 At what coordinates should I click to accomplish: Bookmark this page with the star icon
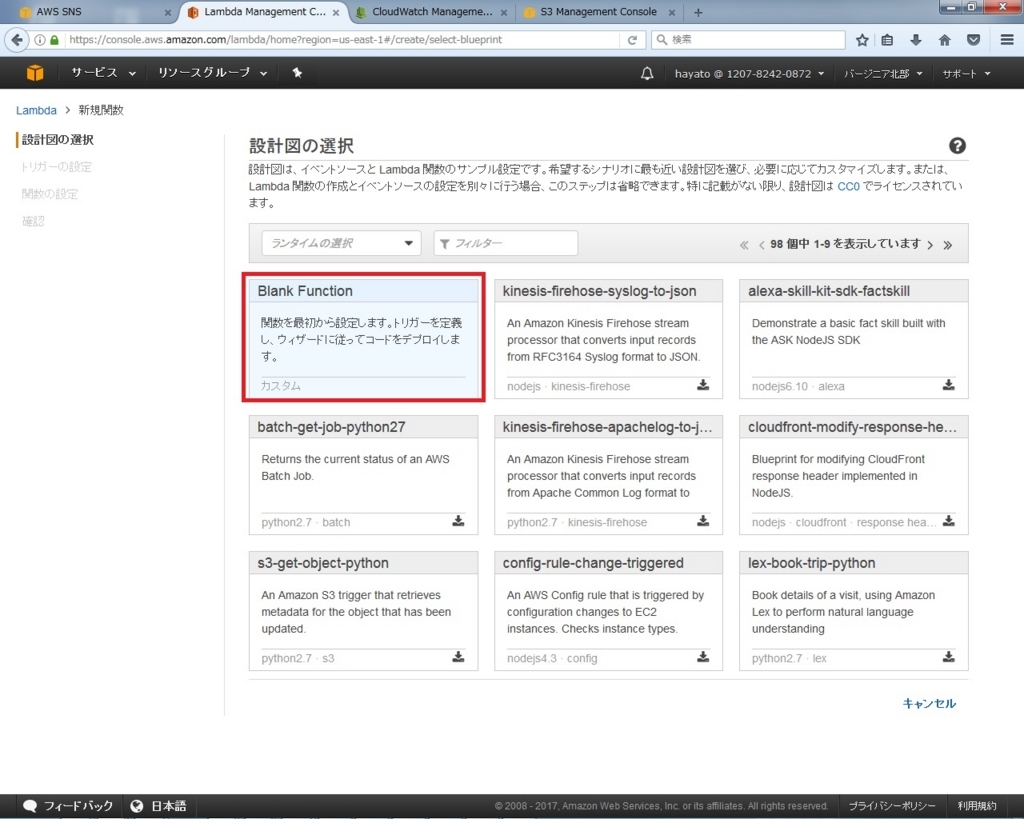tap(862, 40)
